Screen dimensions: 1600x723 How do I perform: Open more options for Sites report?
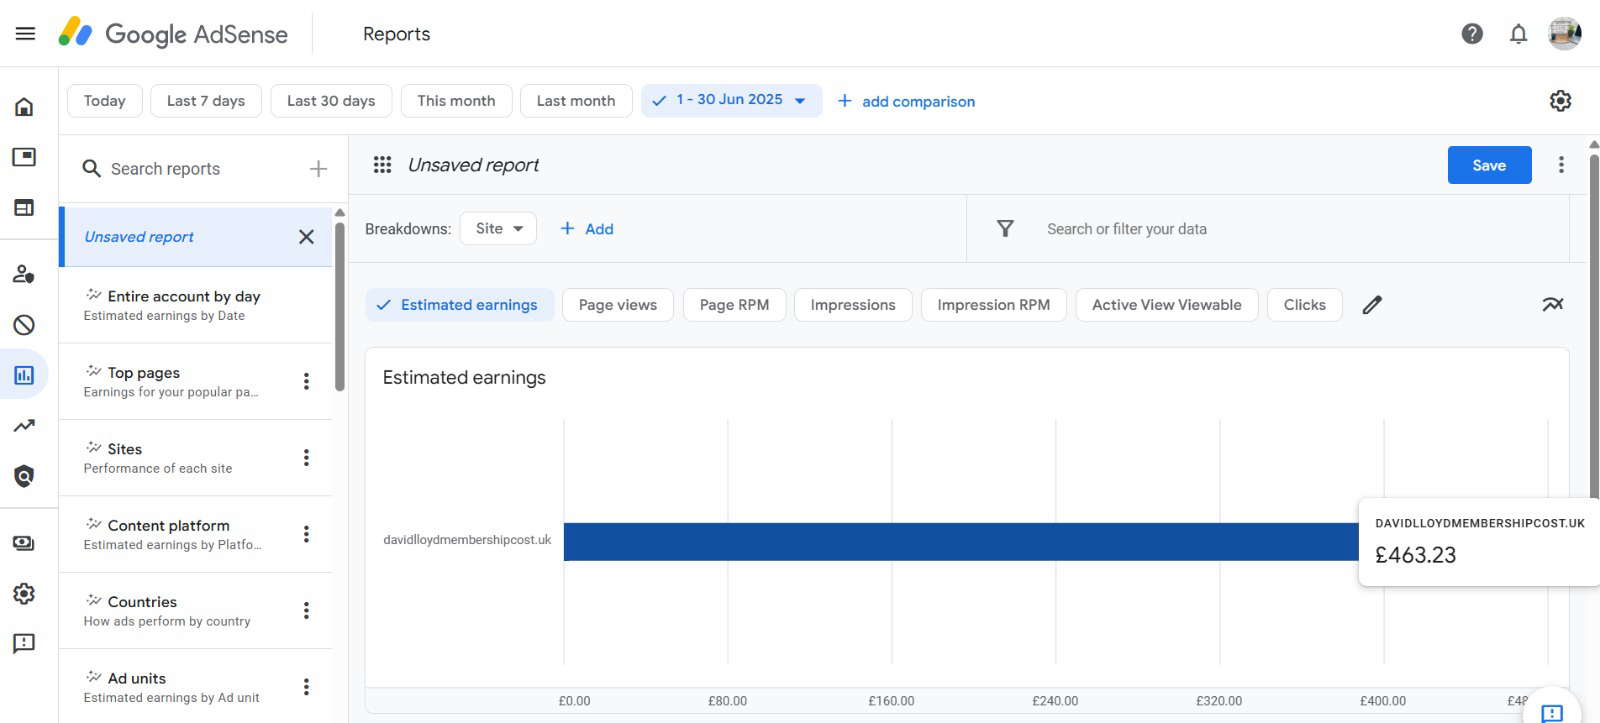click(306, 458)
